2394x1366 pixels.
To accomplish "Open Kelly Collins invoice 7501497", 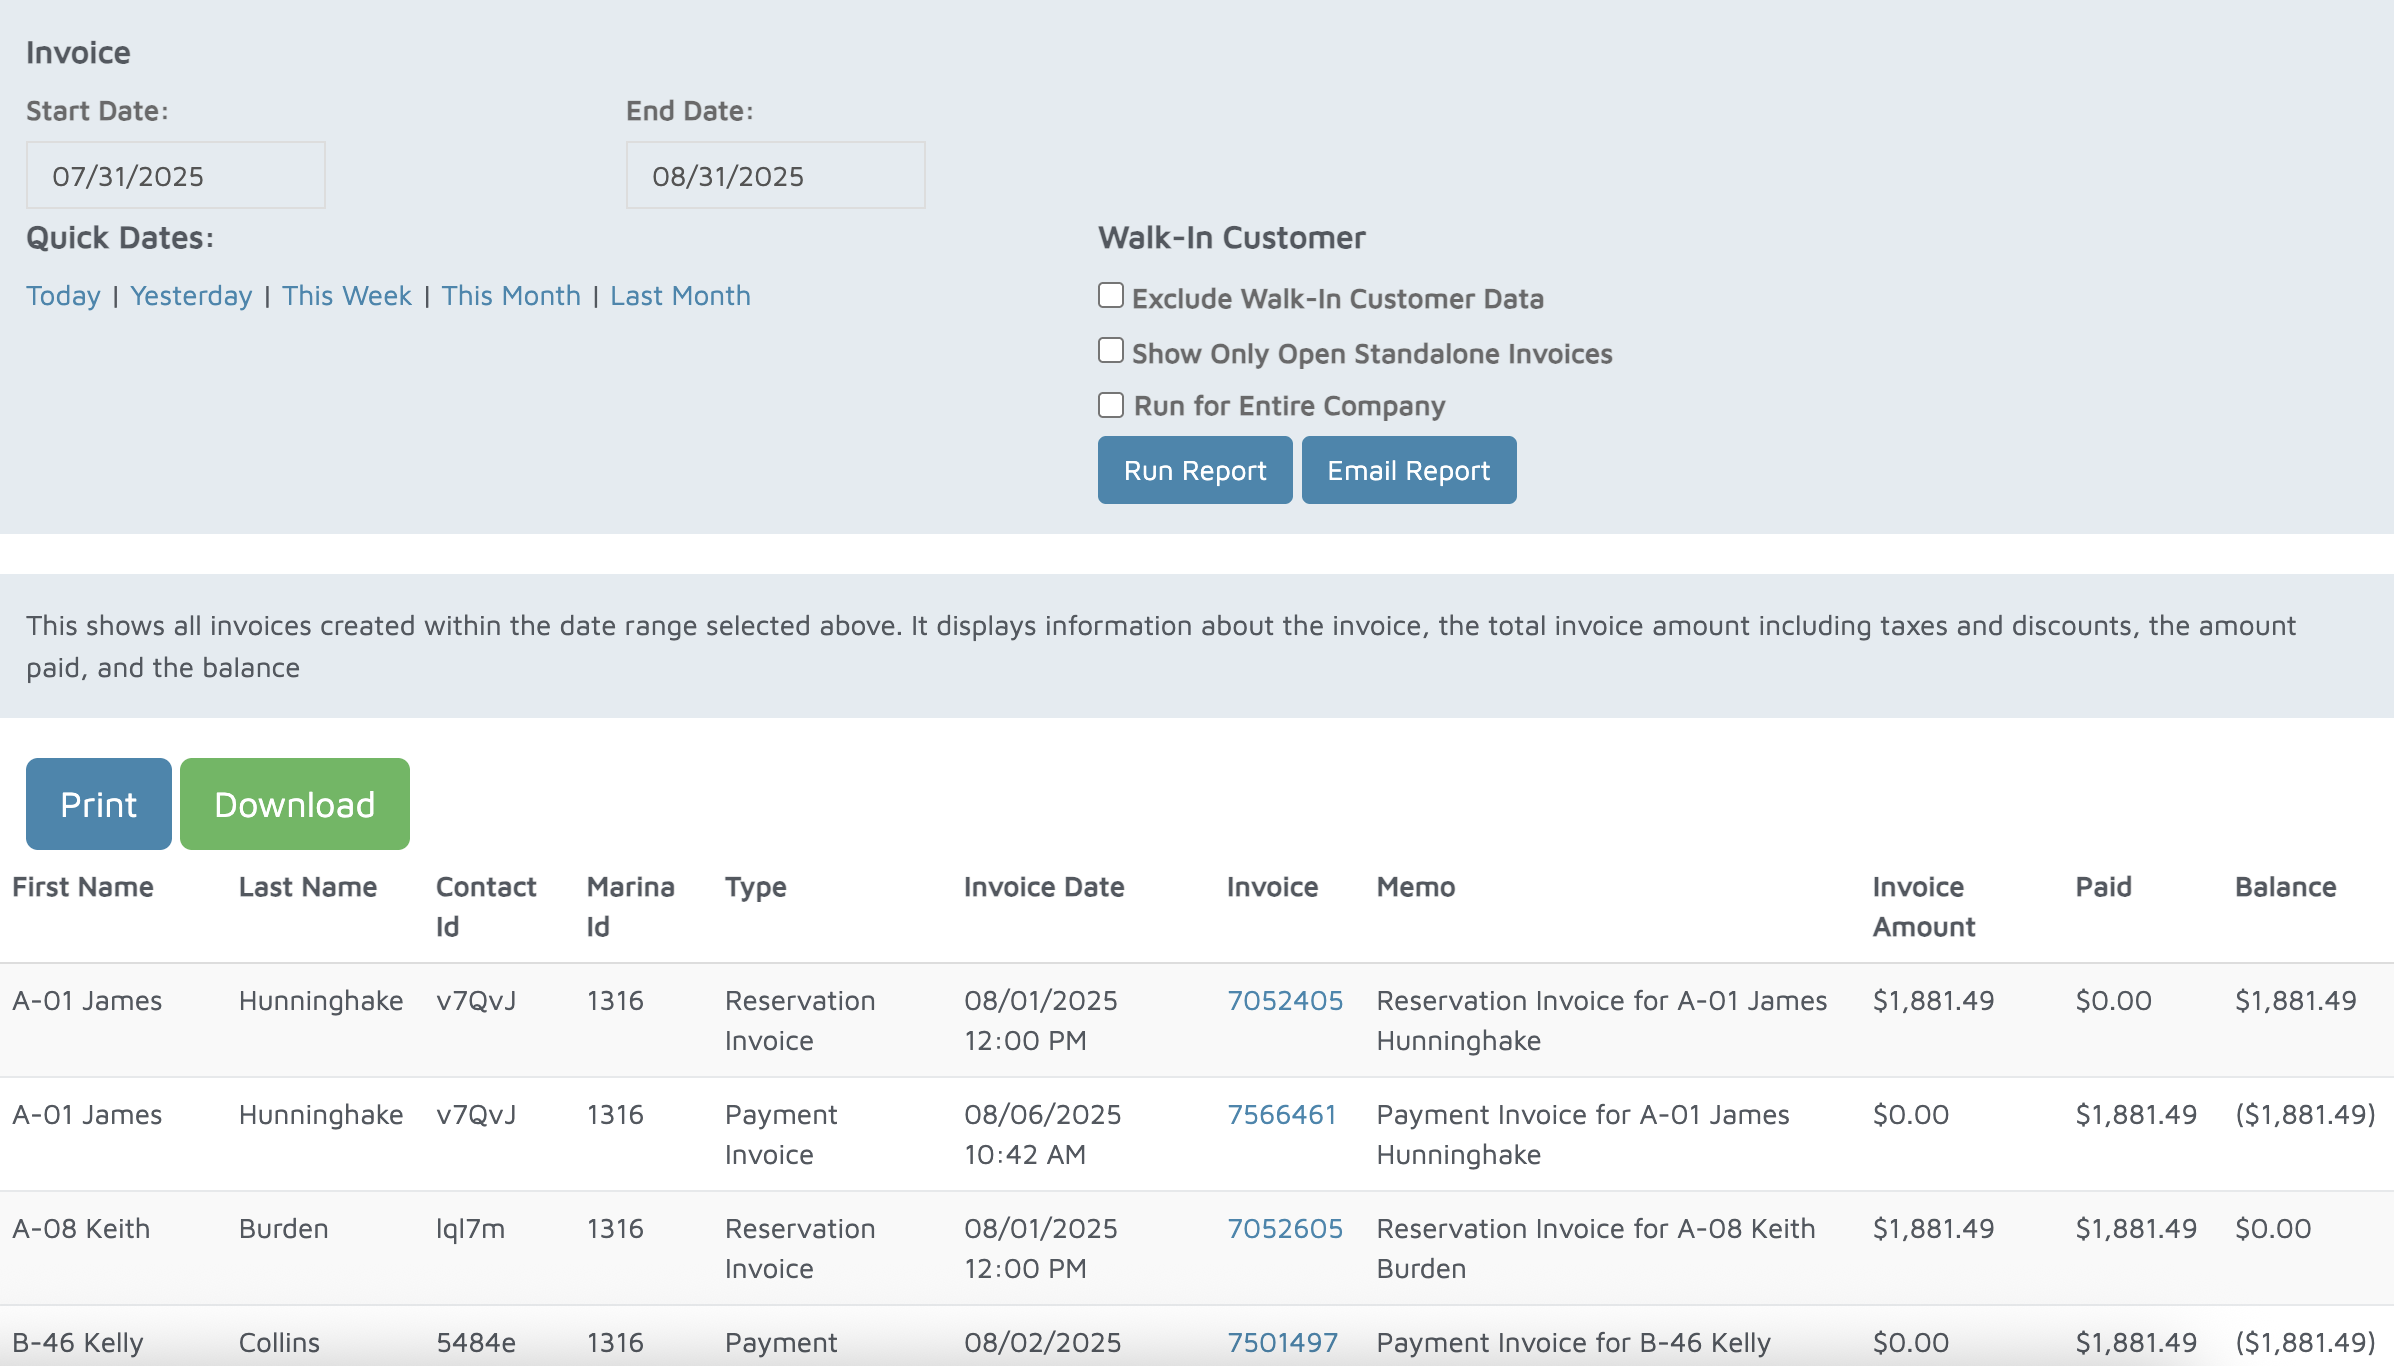I will click(x=1282, y=1343).
